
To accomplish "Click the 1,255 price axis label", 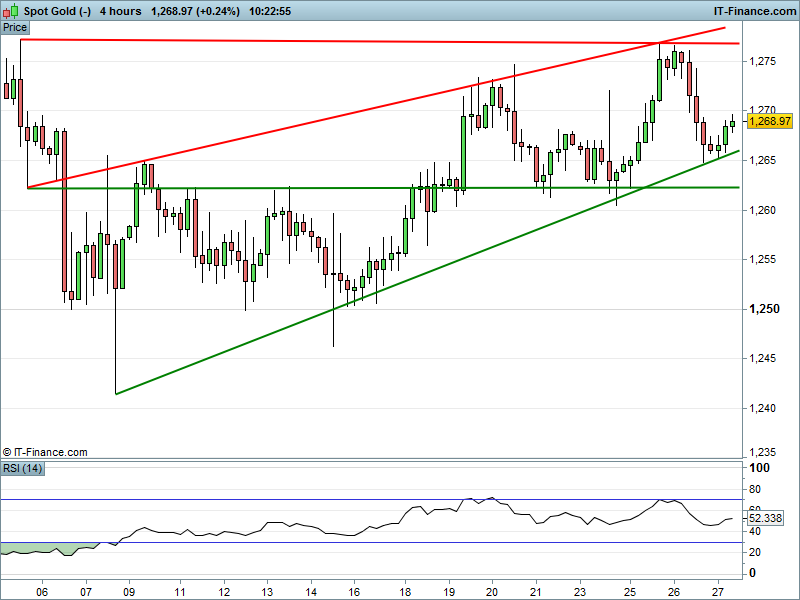I will (762, 260).
